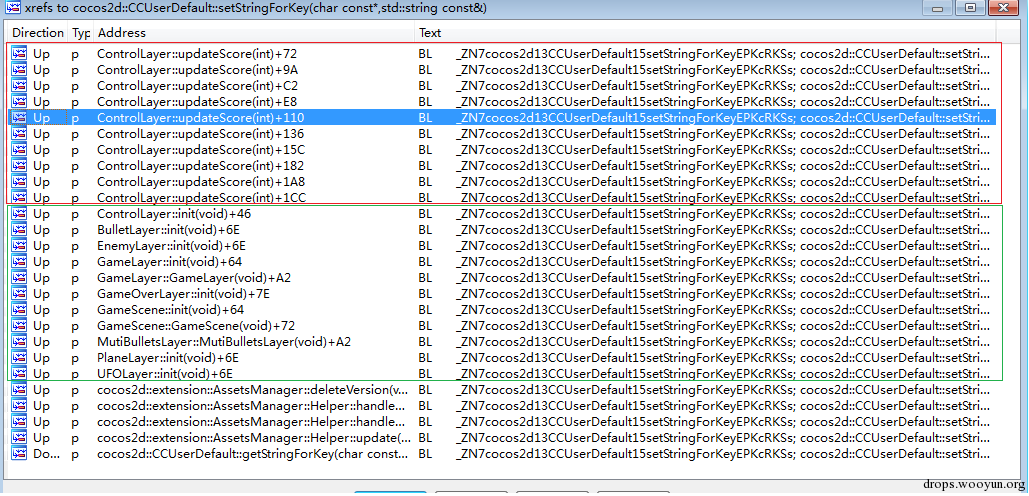Select address ControlLayer::updateScore(int)+C2
The image size is (1029, 496).
198,85
